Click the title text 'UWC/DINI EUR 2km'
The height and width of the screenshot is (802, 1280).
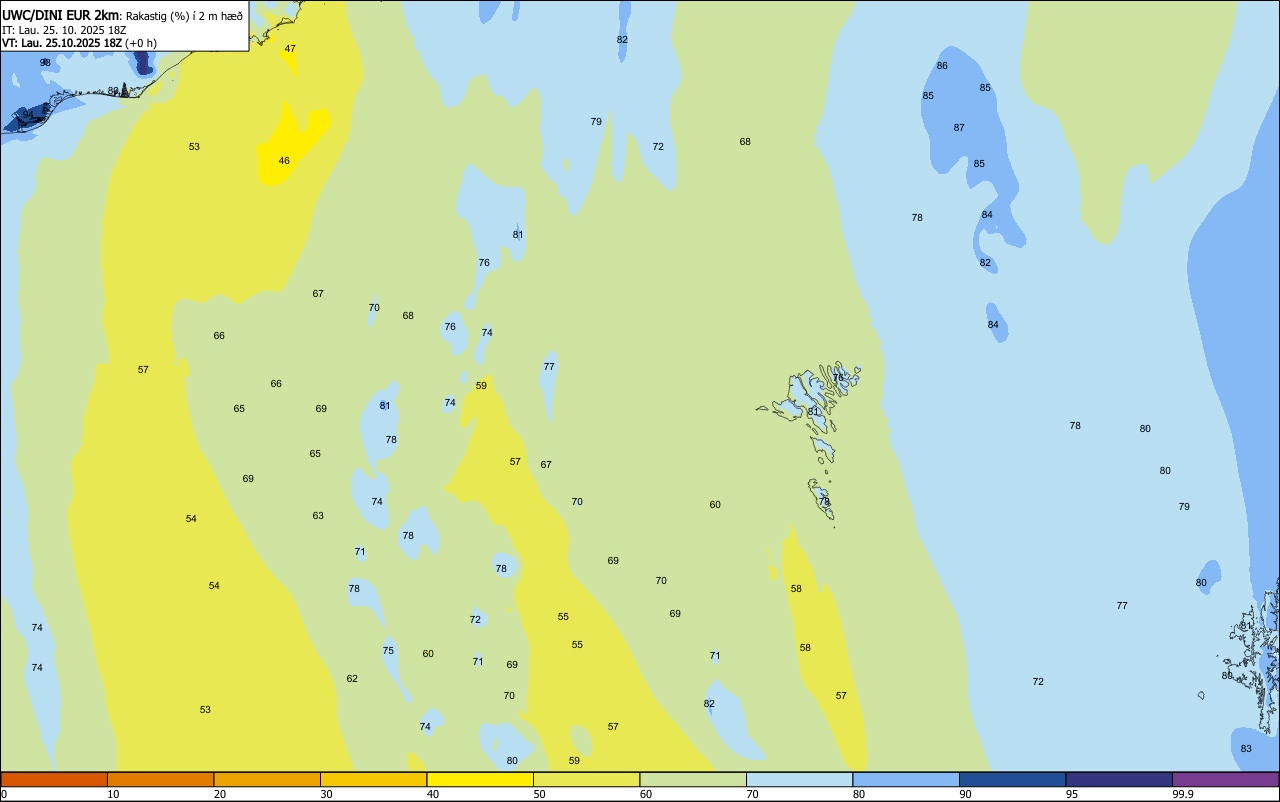pos(60,15)
